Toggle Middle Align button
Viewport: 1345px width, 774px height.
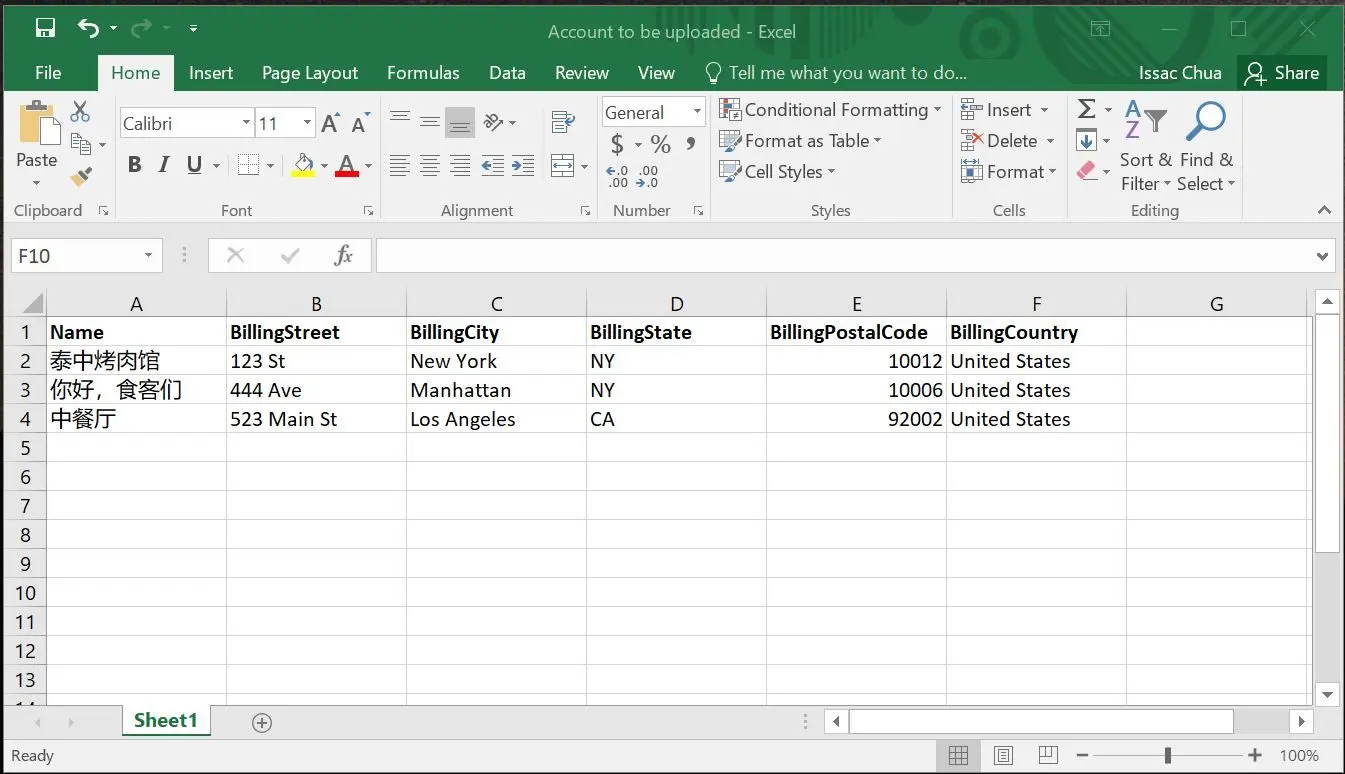[430, 122]
